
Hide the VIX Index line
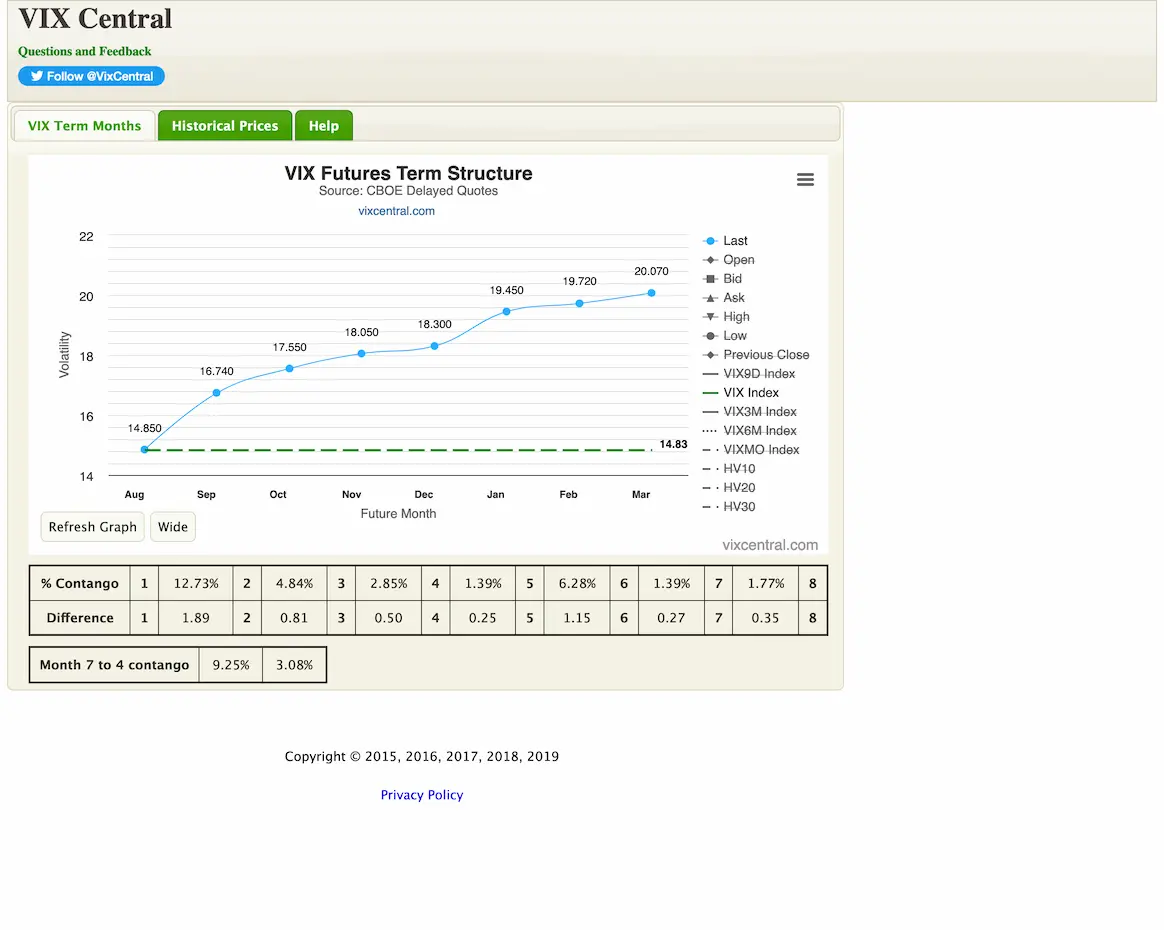coord(750,393)
